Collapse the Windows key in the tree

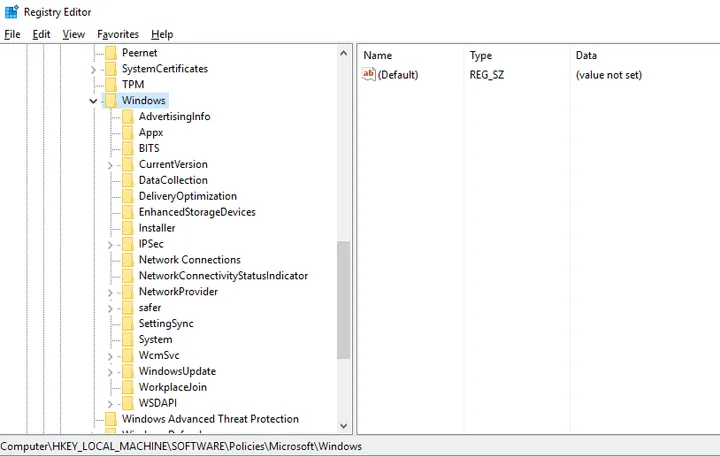click(94, 101)
